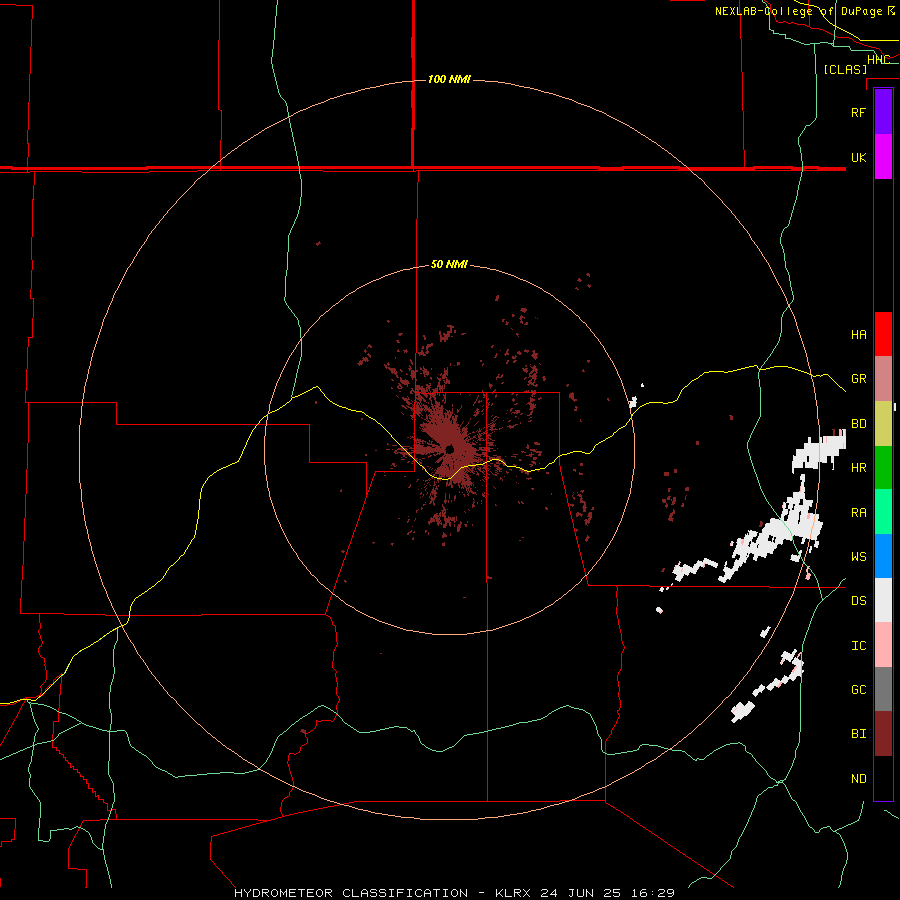The width and height of the screenshot is (900, 900).
Task: Click the GR legend label
Action: pos(858,379)
